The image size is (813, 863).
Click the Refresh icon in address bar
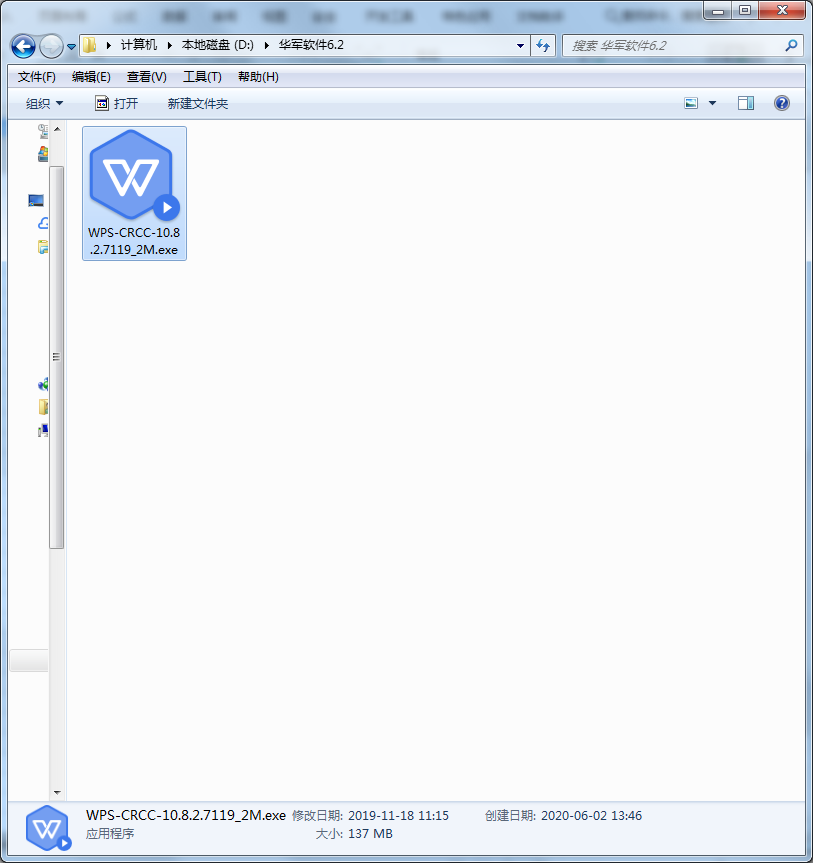tap(541, 46)
